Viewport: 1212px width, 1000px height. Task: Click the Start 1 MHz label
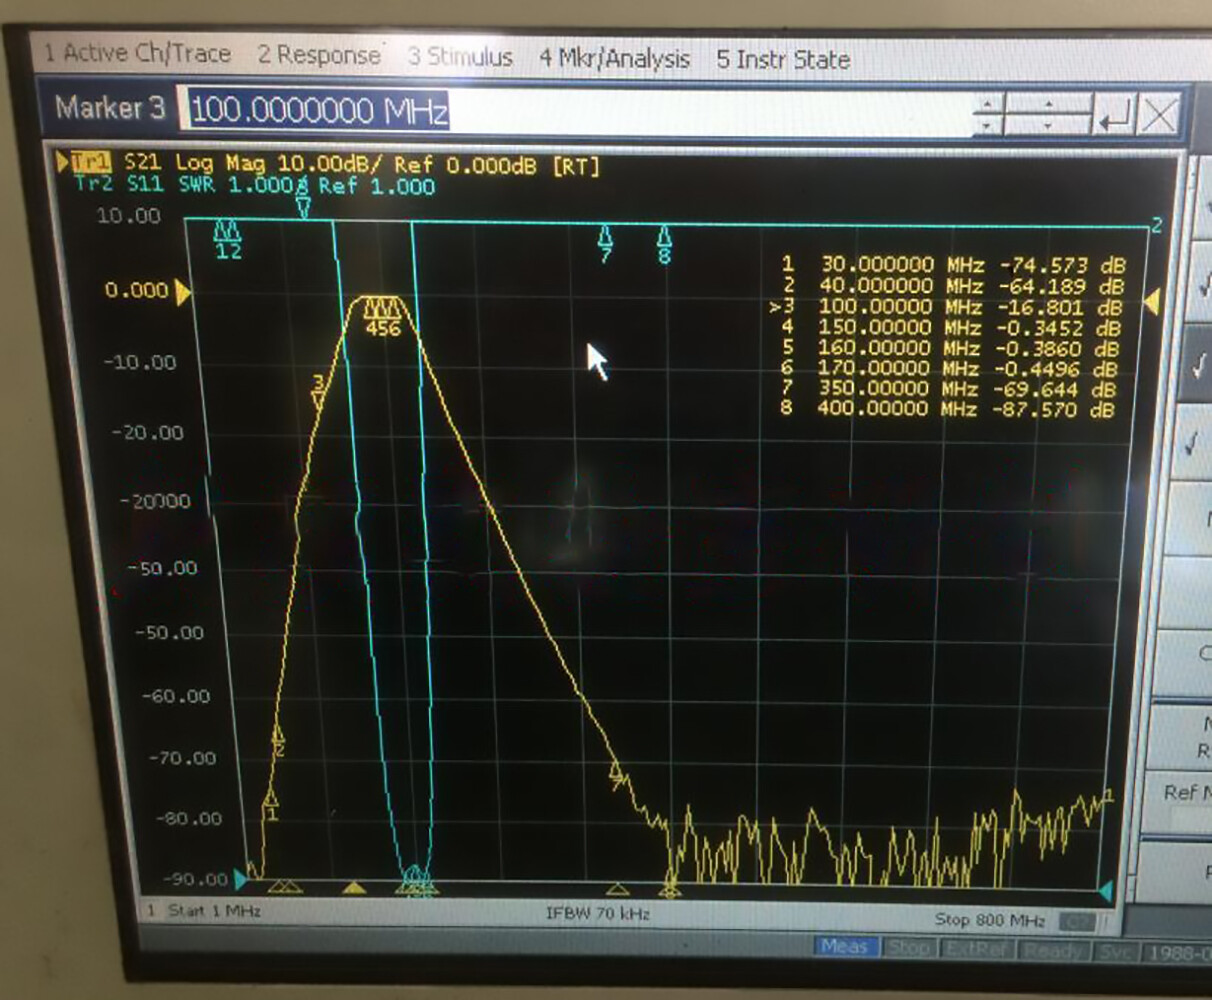(x=212, y=911)
